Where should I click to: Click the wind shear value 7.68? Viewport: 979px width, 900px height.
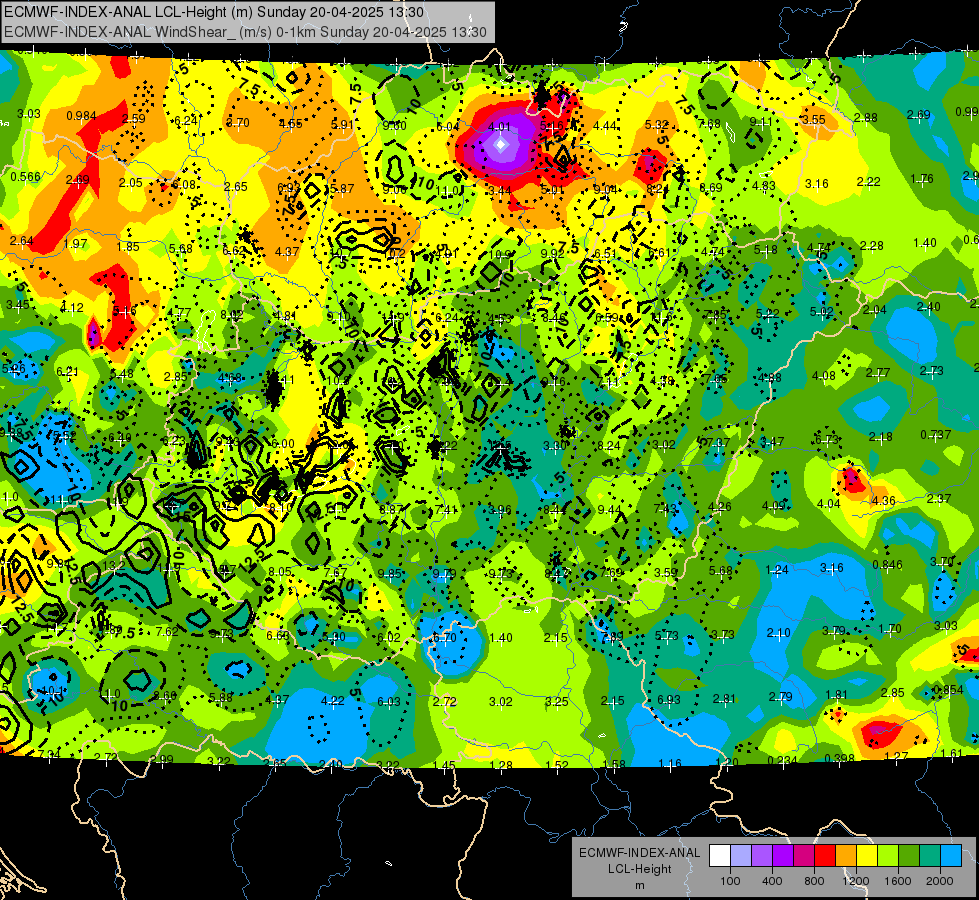click(709, 124)
